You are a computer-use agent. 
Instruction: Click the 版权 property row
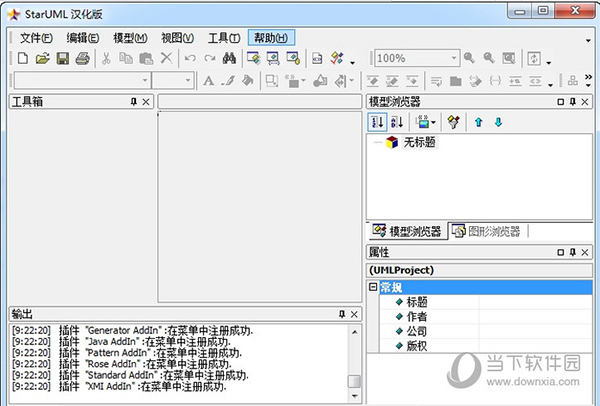coord(486,346)
